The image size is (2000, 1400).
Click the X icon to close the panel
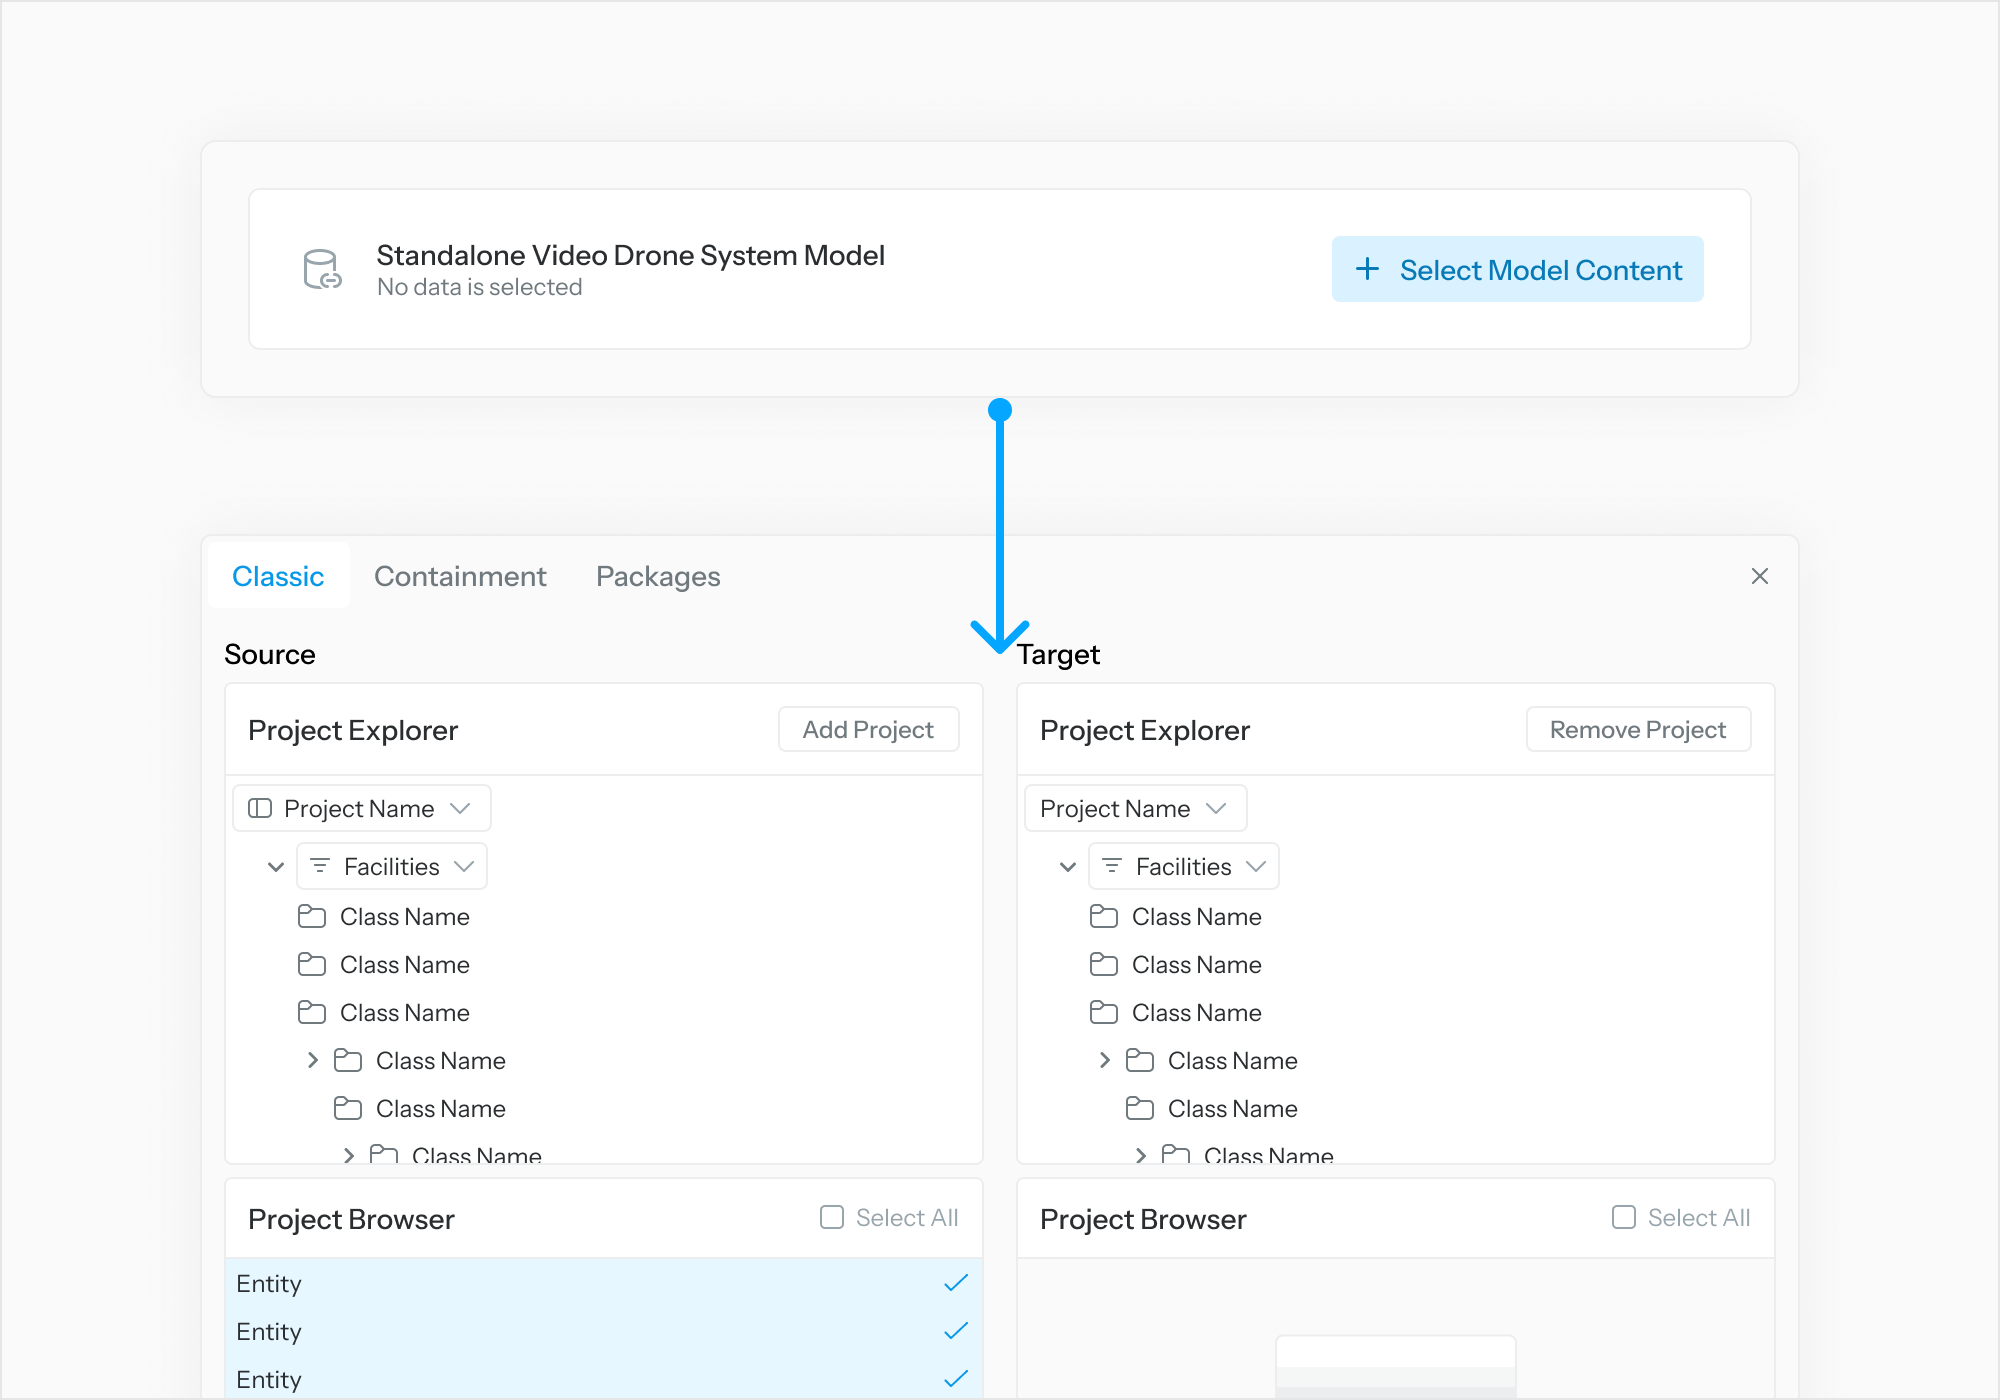[x=1760, y=576]
